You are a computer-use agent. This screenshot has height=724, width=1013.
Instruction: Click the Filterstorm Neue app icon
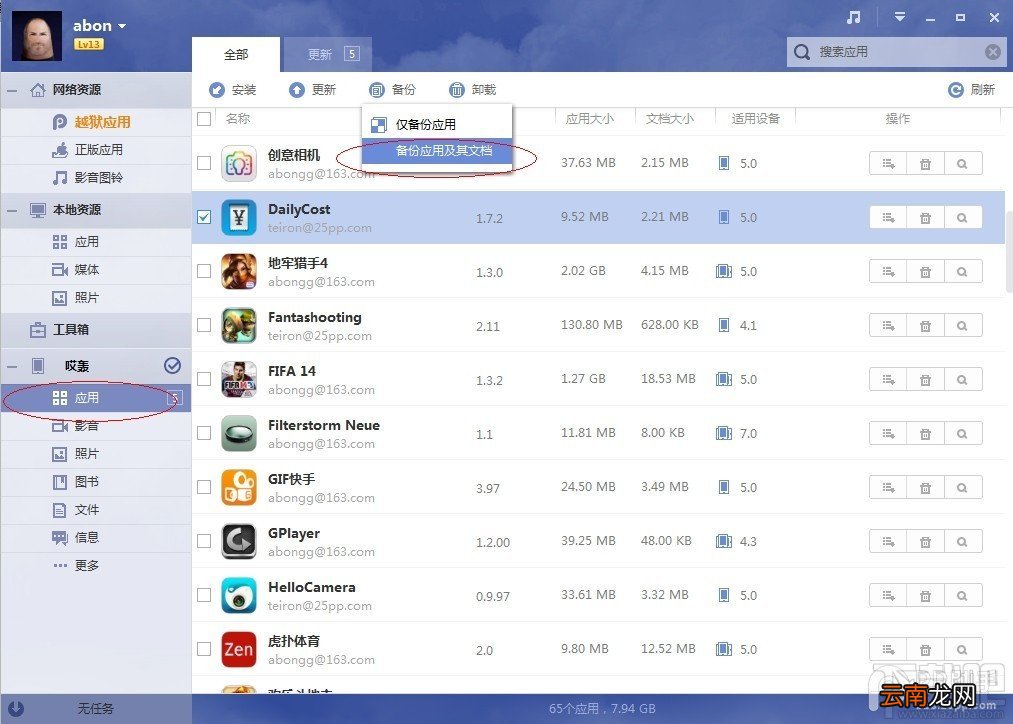[x=239, y=433]
